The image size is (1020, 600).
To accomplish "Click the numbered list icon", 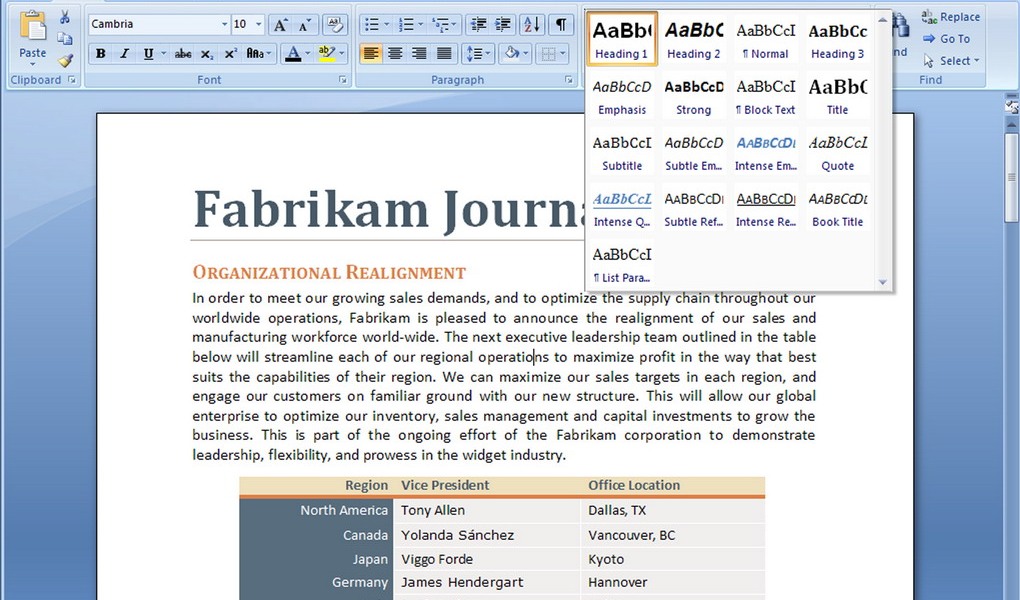I will pyautogui.click(x=406, y=25).
